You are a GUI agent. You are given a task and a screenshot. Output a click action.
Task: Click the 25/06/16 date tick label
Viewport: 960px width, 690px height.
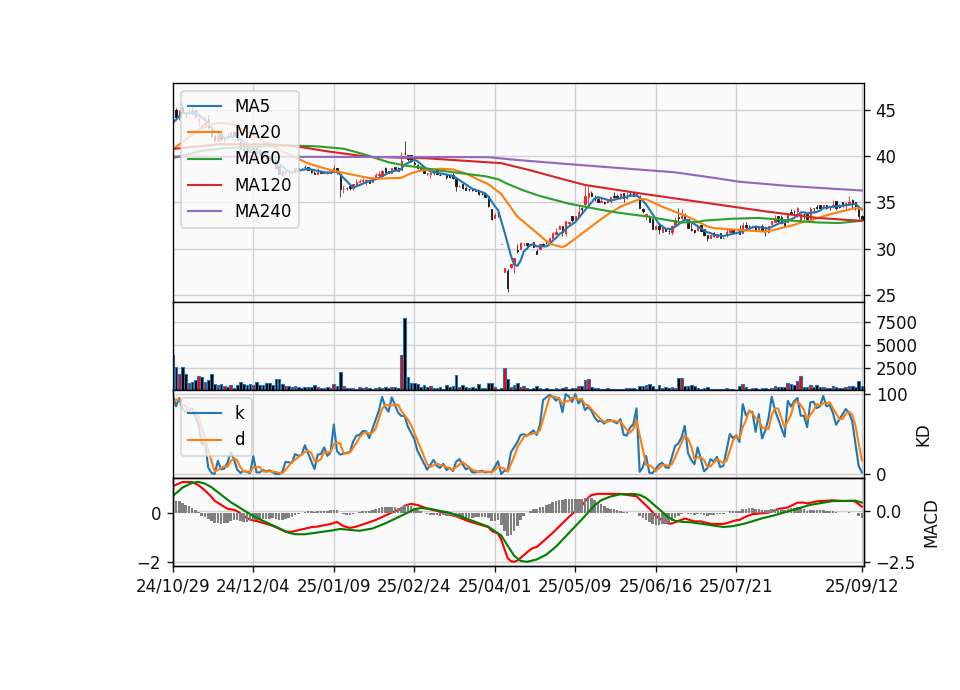click(656, 587)
